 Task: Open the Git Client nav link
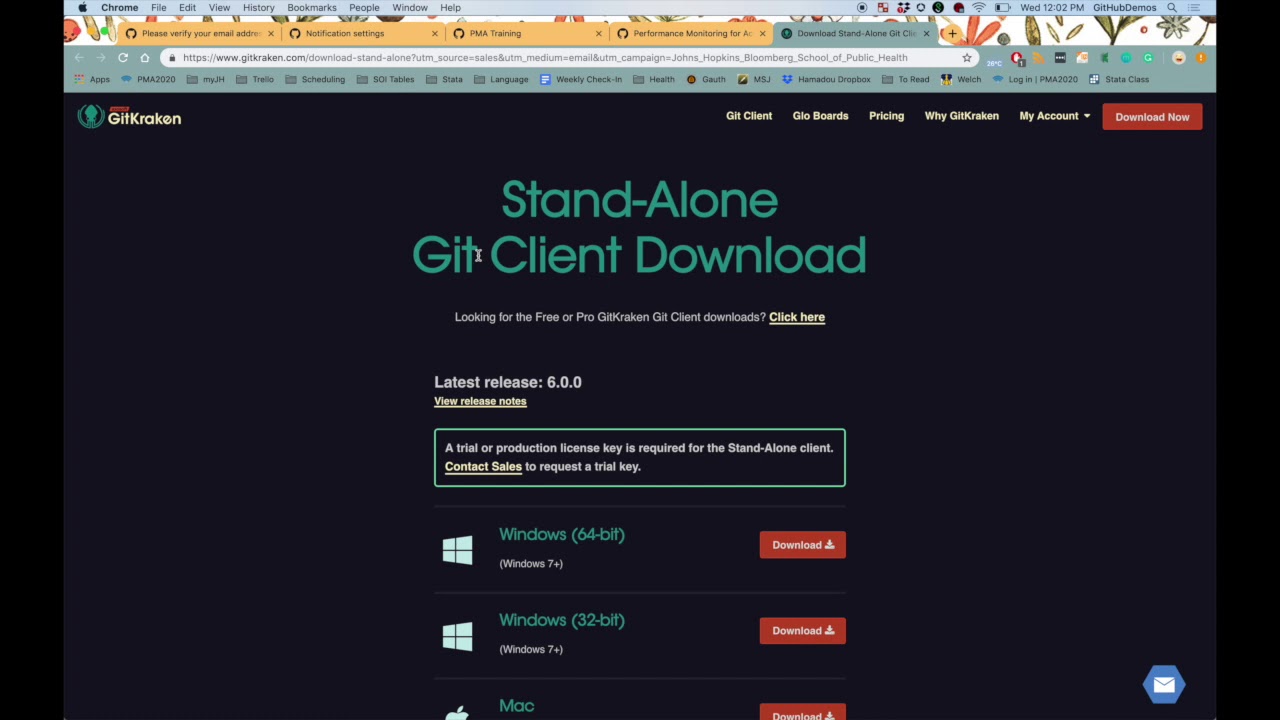[x=749, y=116]
